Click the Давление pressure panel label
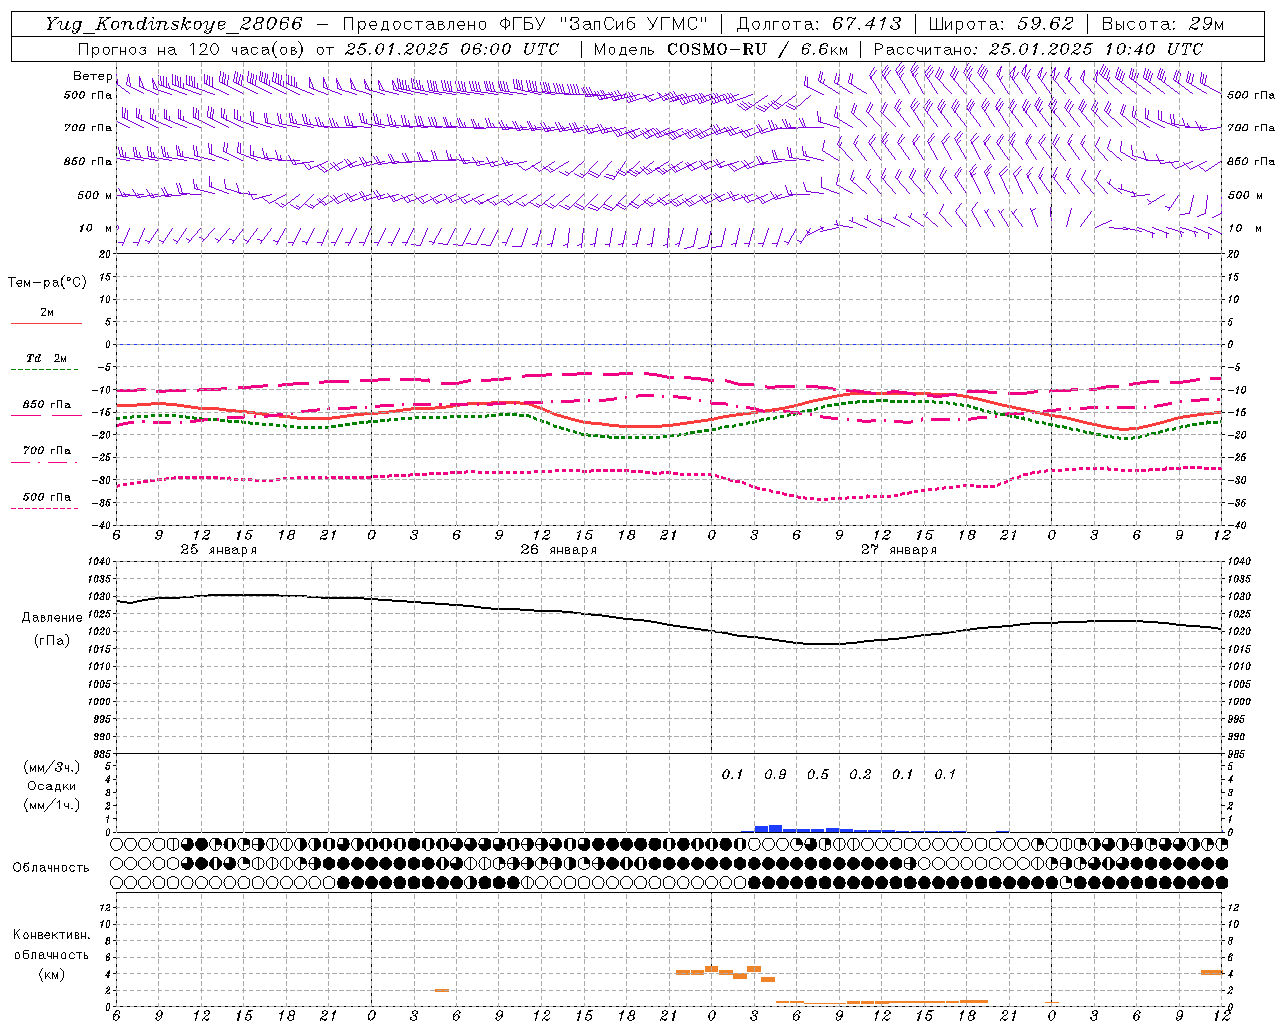The height and width of the screenshot is (1024, 1280). (52, 618)
